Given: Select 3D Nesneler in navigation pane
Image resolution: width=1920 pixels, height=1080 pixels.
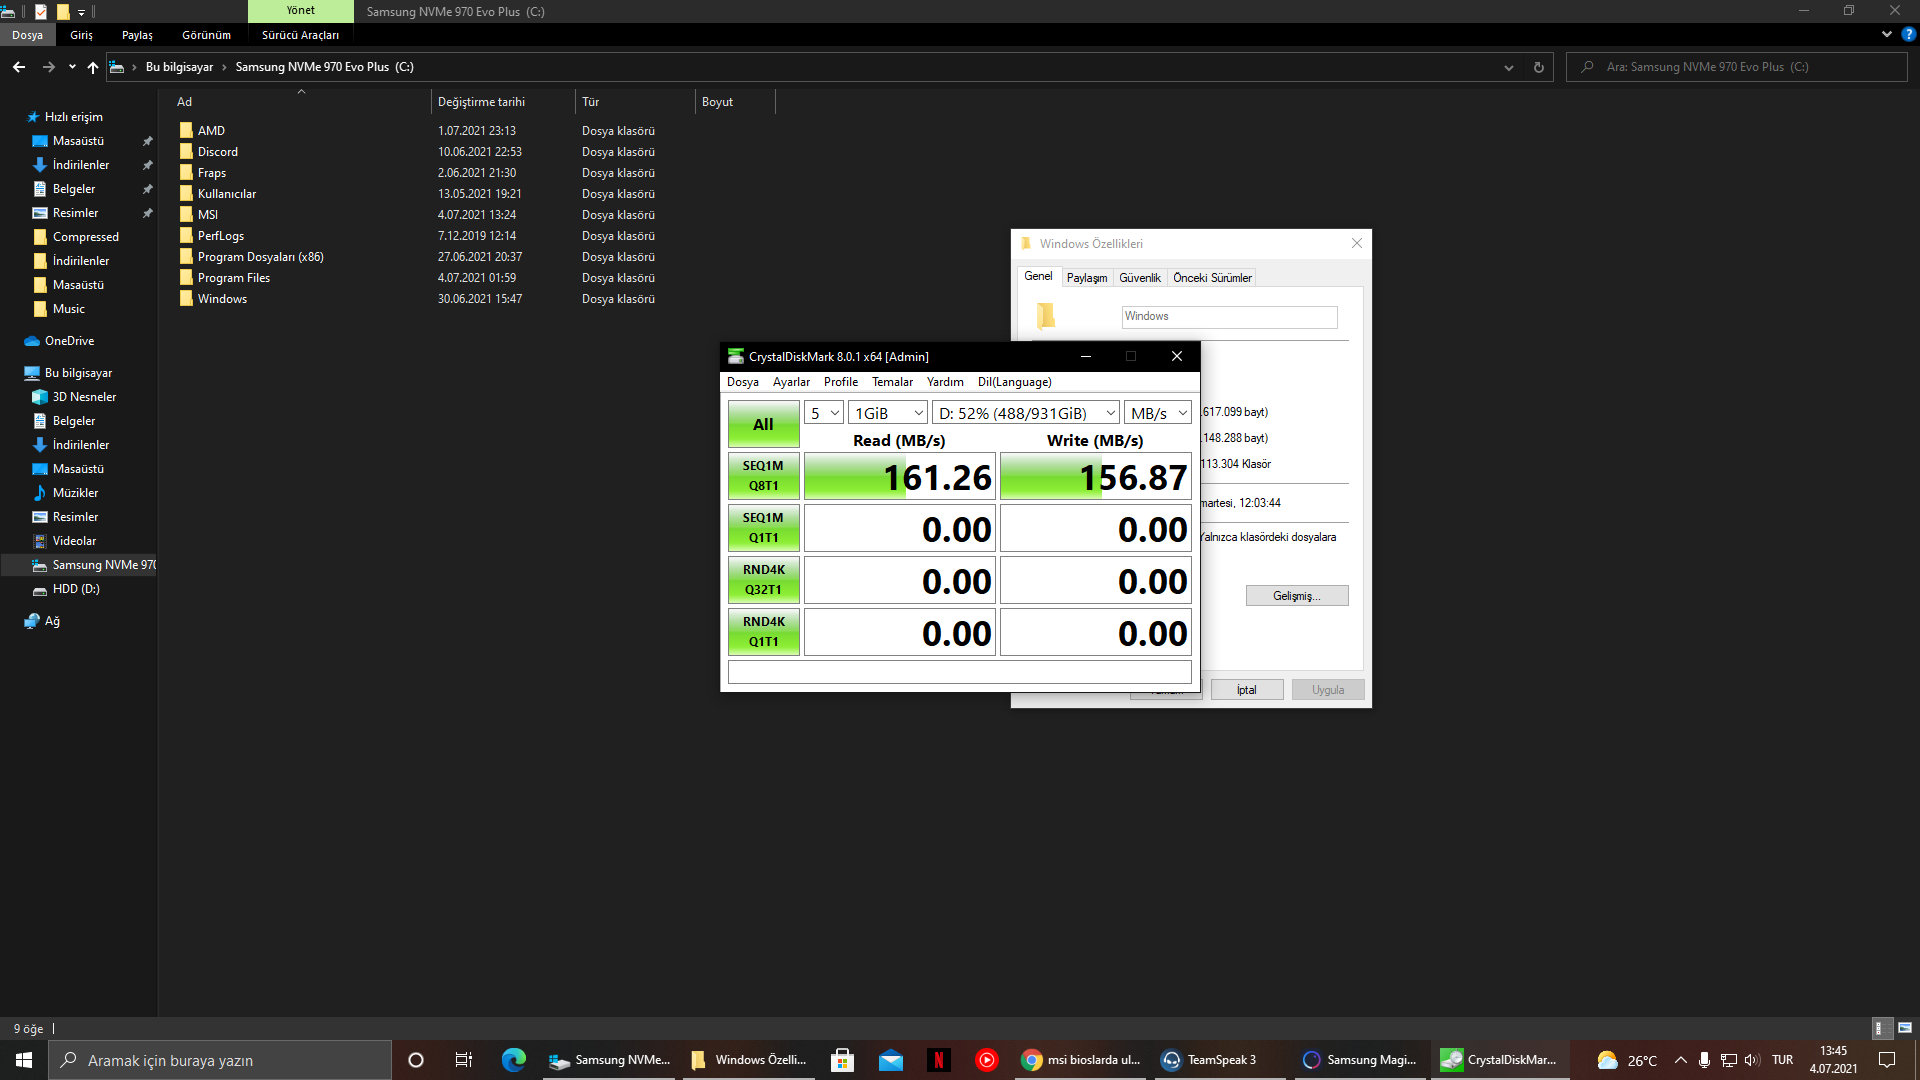Looking at the screenshot, I should click(84, 397).
